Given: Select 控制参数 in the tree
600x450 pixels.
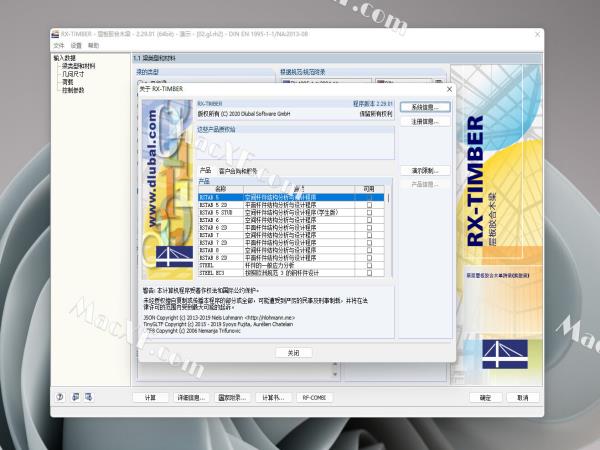Looking at the screenshot, I should pos(73,90).
